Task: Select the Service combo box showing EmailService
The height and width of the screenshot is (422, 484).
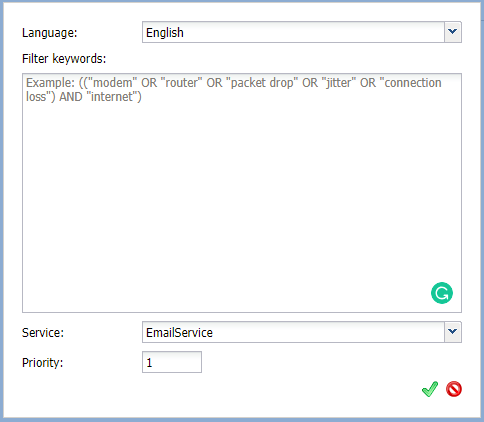Action: (302, 332)
